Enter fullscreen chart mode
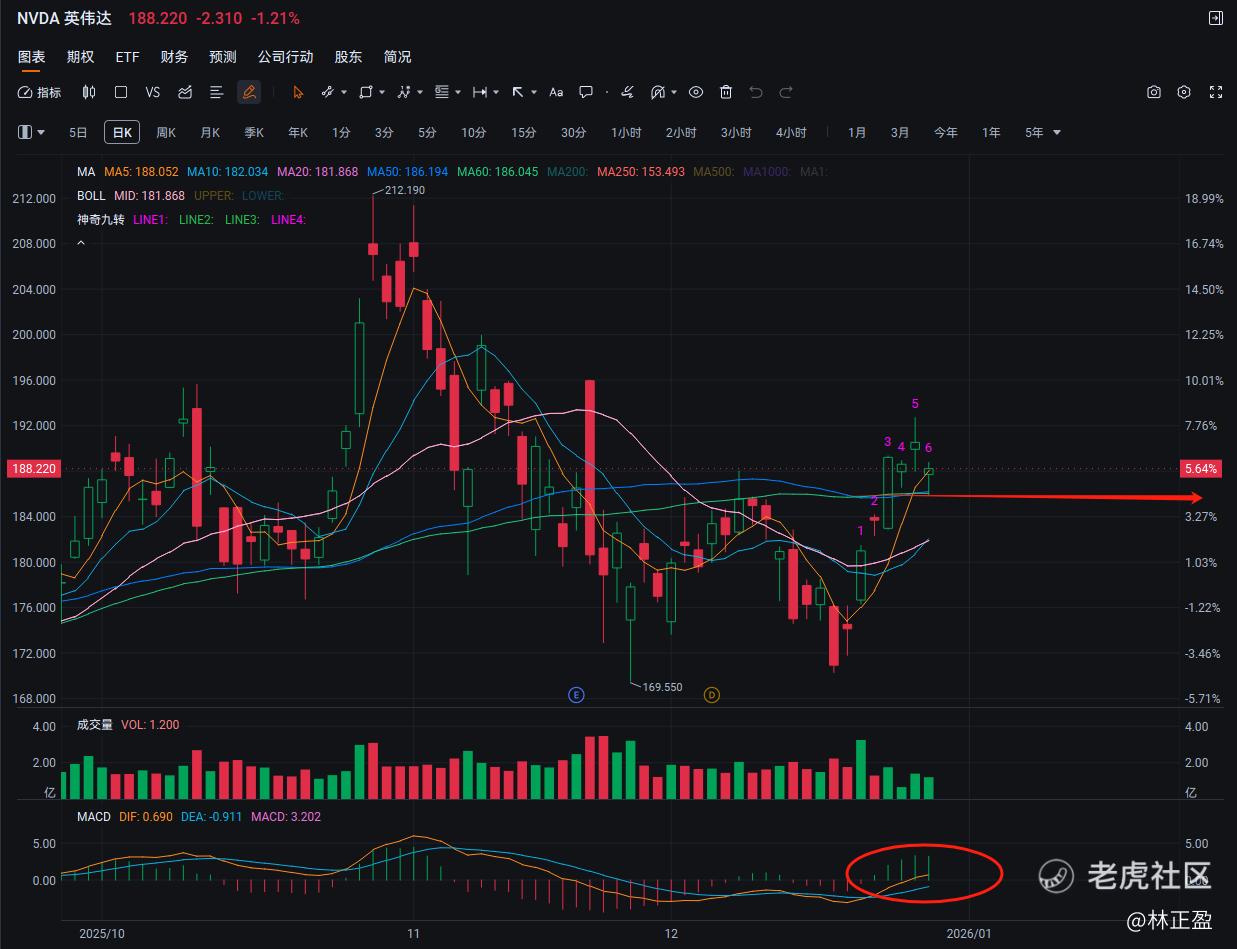Image resolution: width=1237 pixels, height=949 pixels. 1216,92
